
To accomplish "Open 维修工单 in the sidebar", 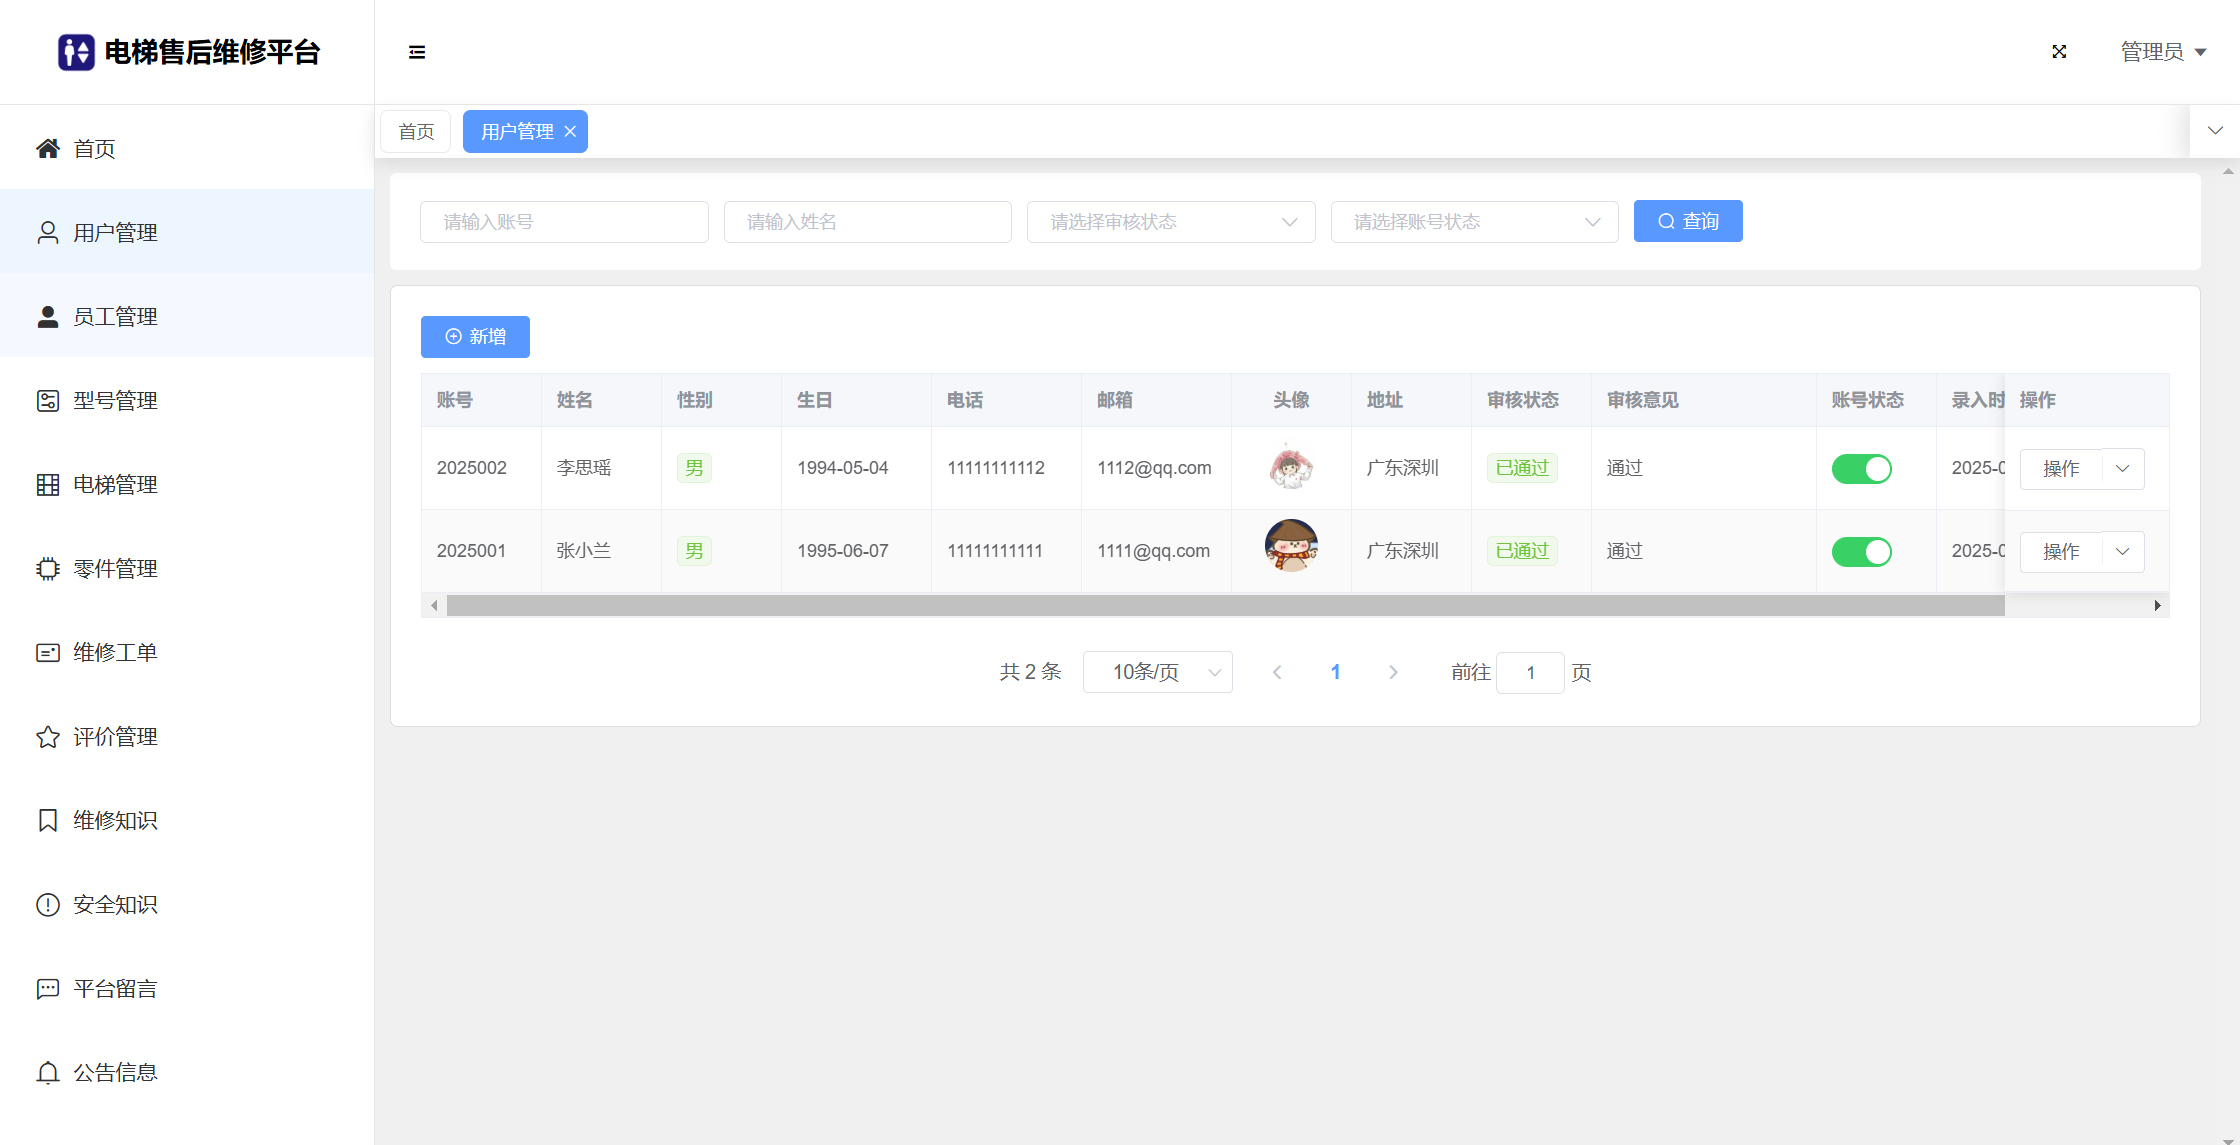I will click(x=115, y=653).
